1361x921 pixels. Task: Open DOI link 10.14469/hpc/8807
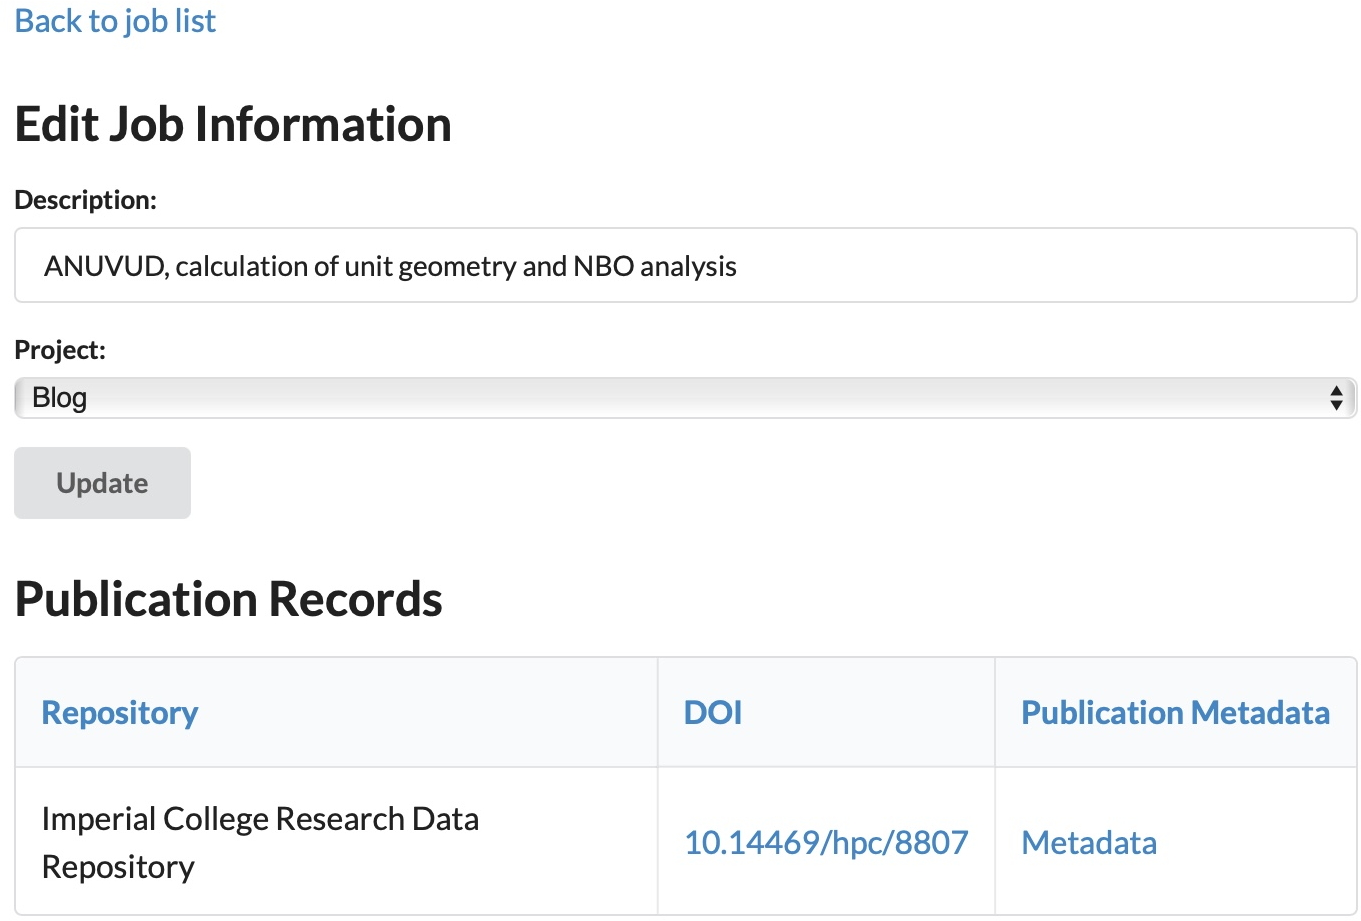(825, 843)
